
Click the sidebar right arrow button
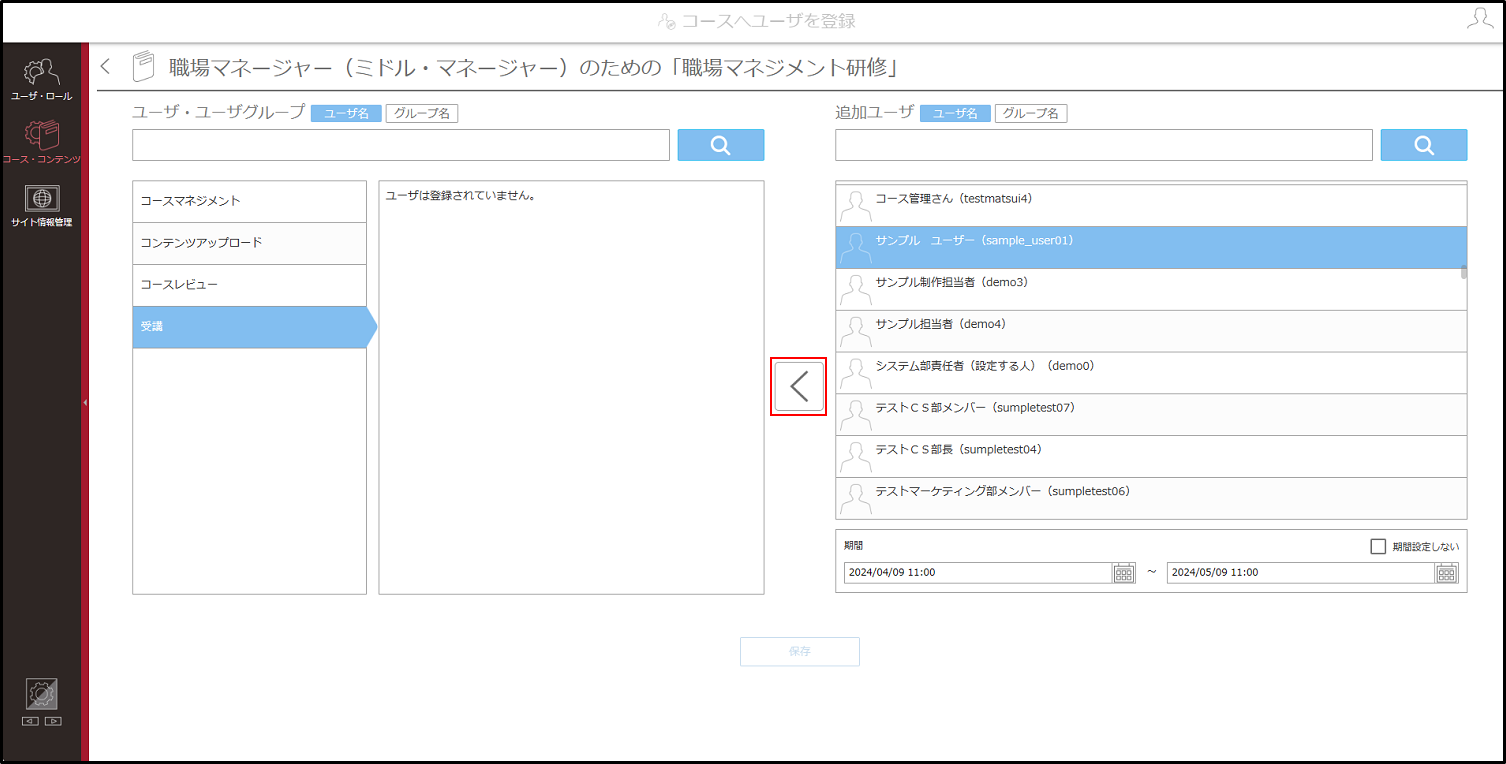[x=53, y=721]
